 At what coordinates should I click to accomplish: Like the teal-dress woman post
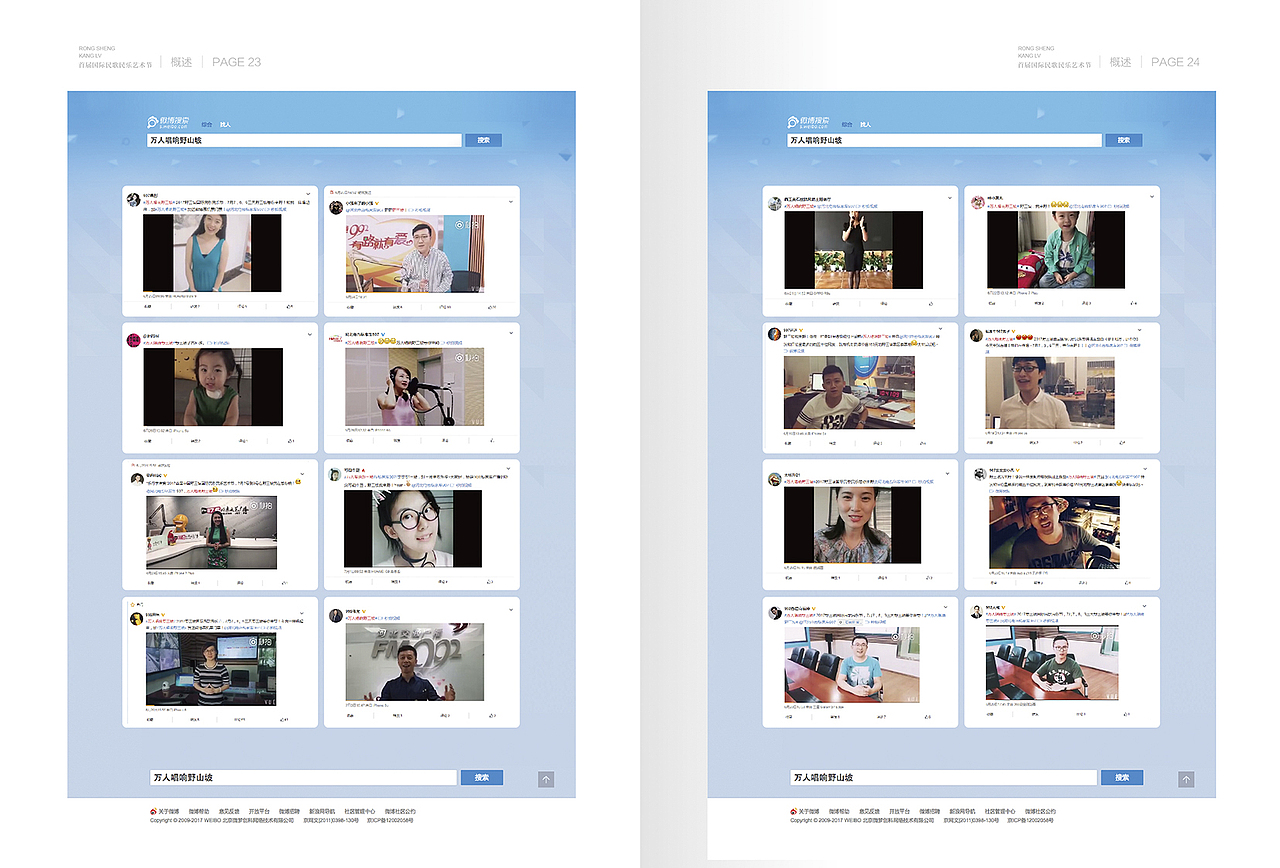[291, 307]
